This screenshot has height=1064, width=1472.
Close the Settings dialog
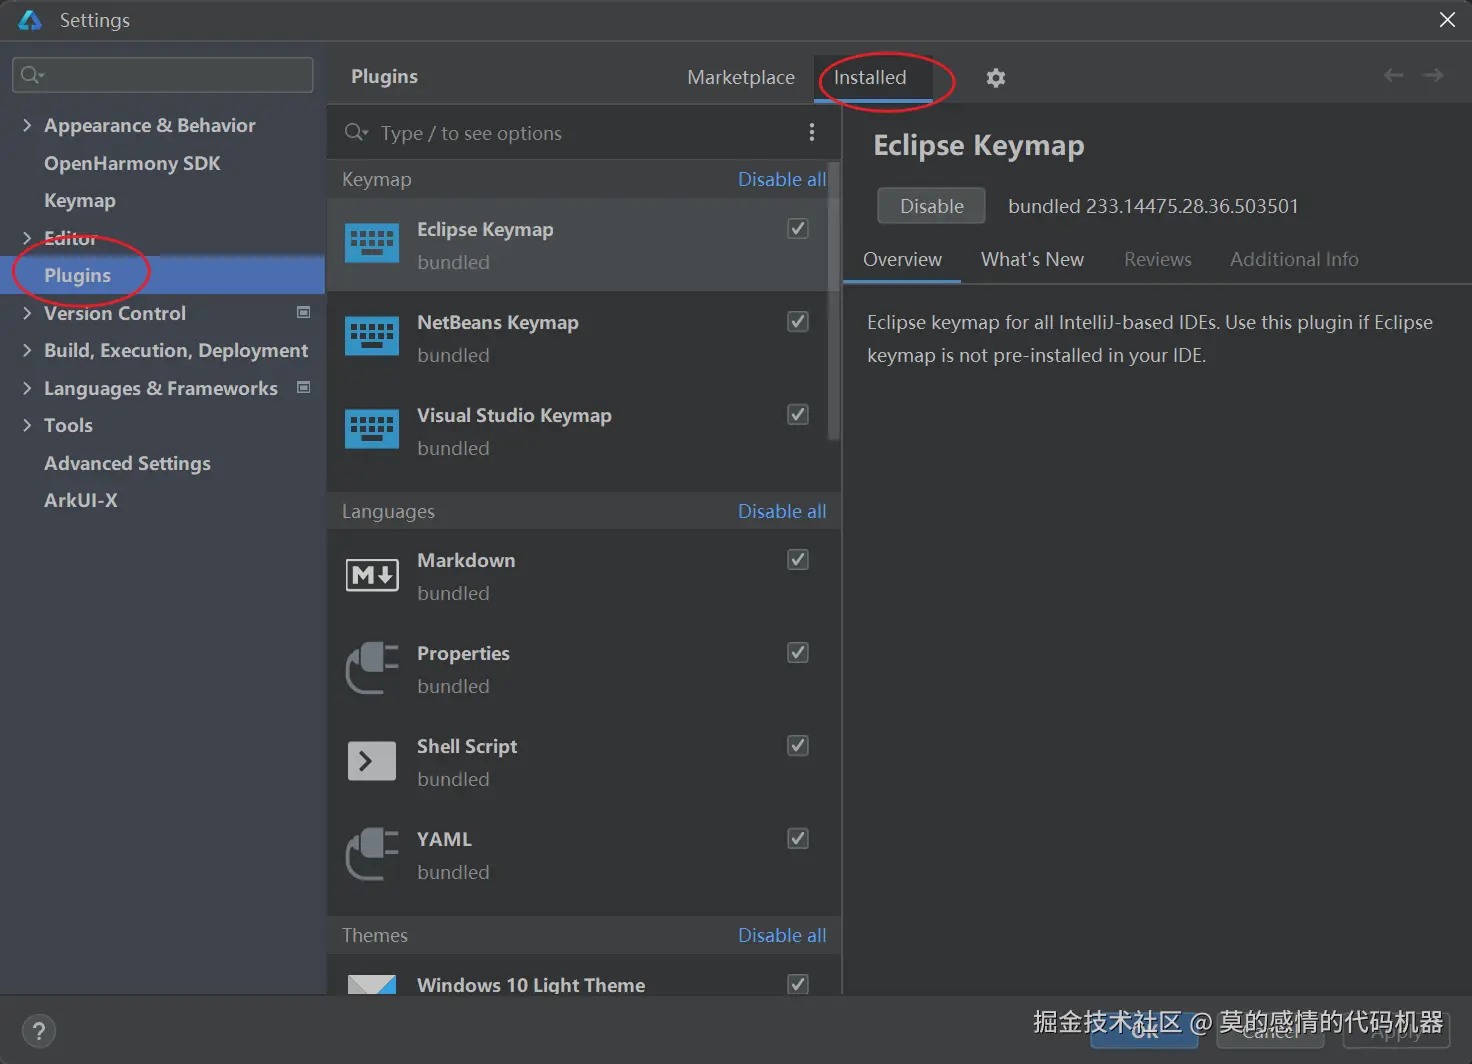click(x=1447, y=20)
